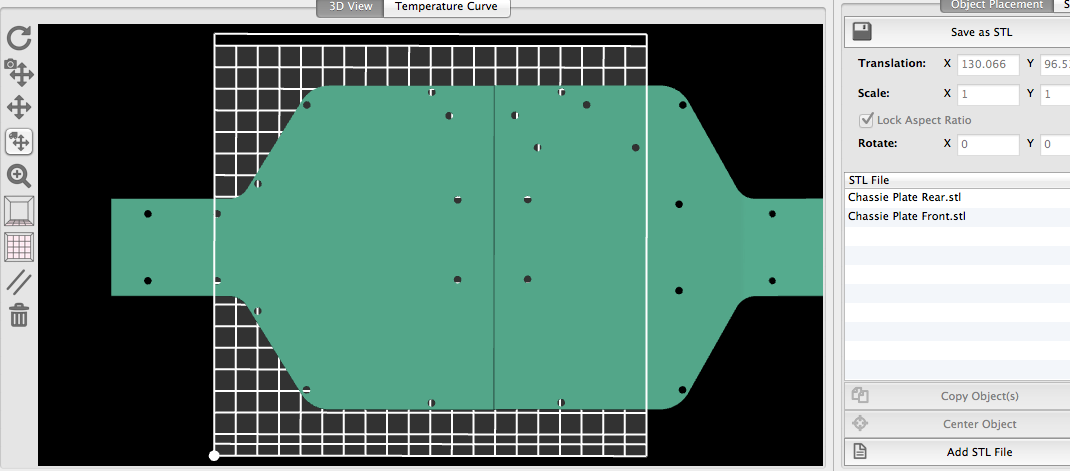Click the Translation X input field
This screenshot has height=471, width=1070.
click(988, 64)
